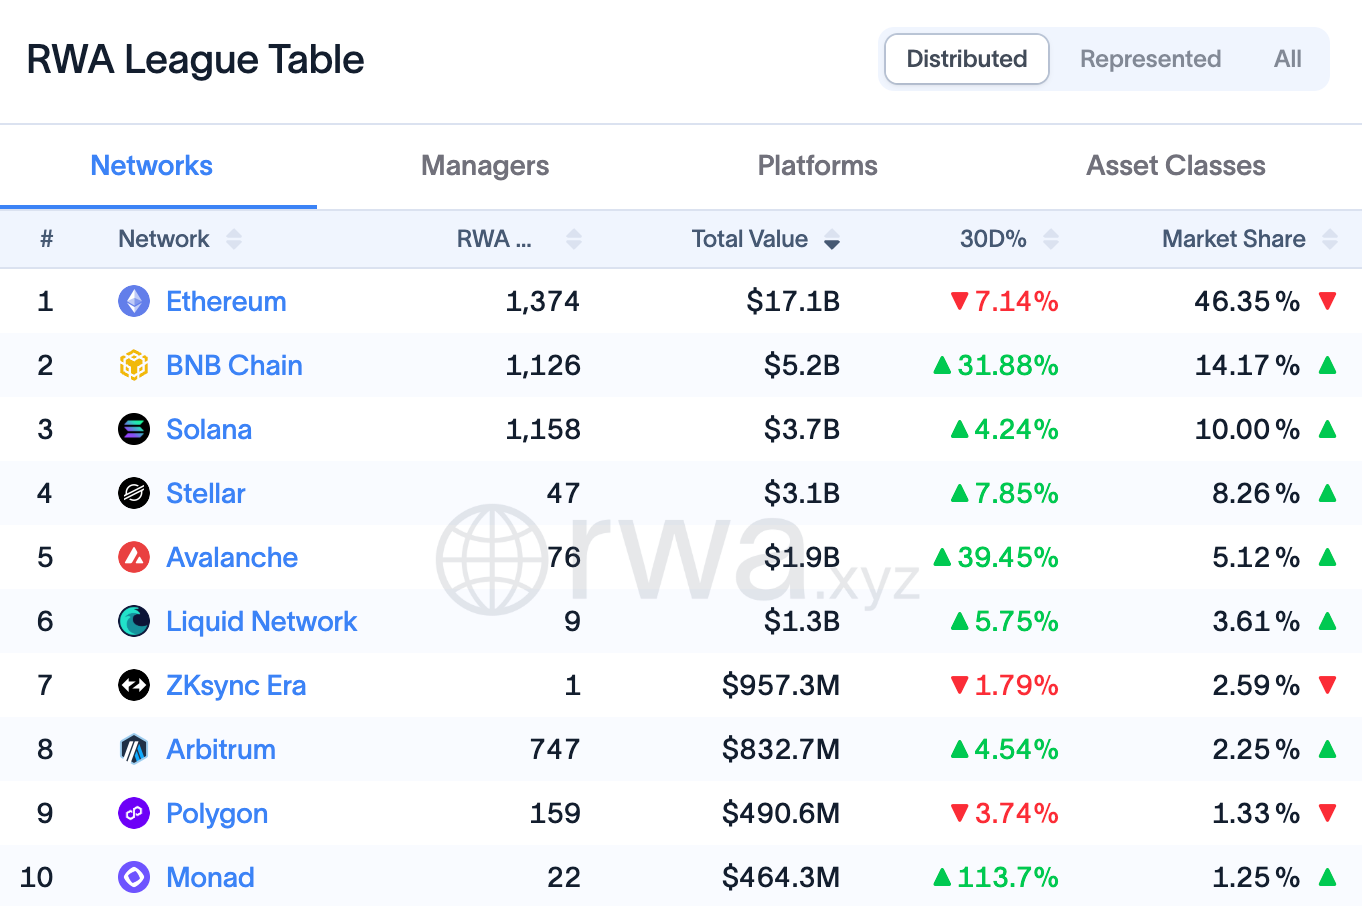Open the Managers tab

[x=485, y=166]
